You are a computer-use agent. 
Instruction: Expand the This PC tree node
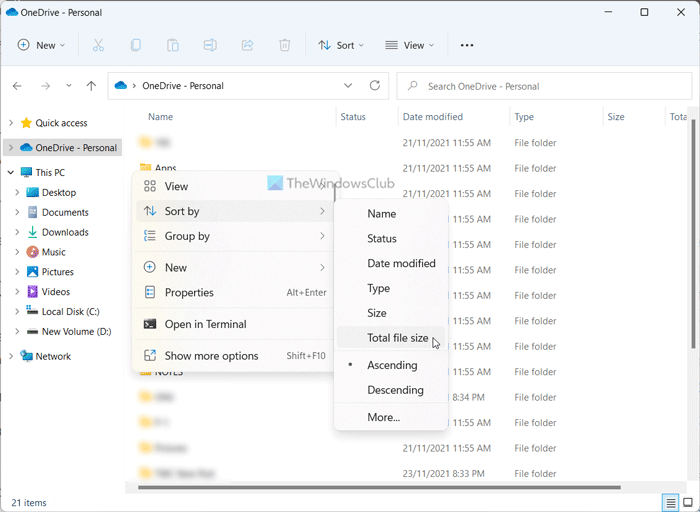tap(11, 172)
